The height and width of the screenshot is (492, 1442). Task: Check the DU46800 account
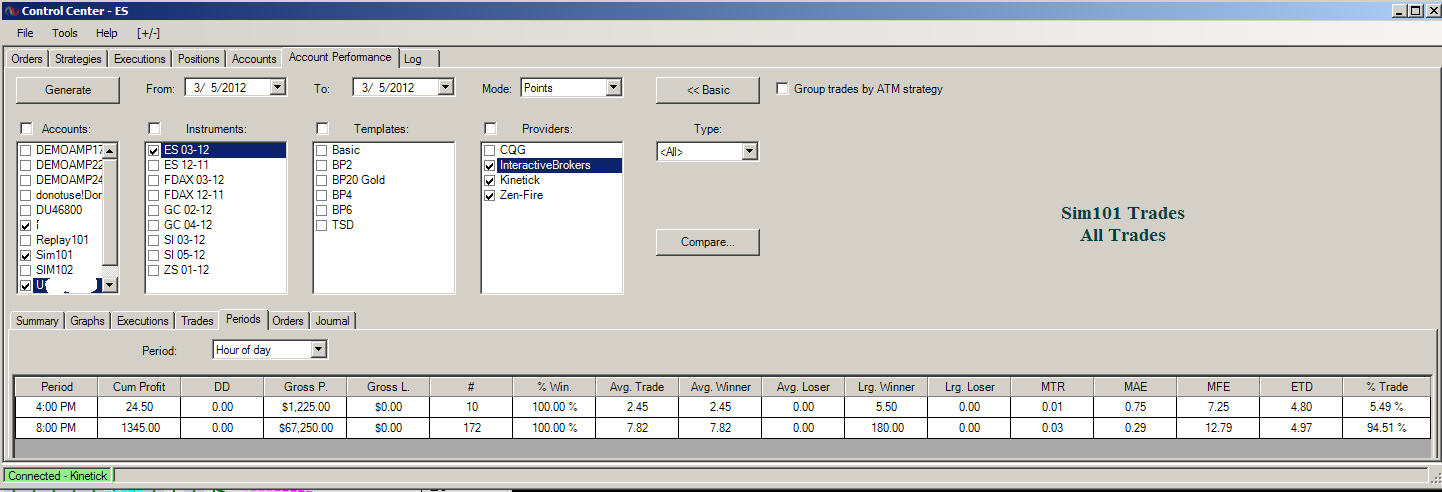[x=26, y=210]
